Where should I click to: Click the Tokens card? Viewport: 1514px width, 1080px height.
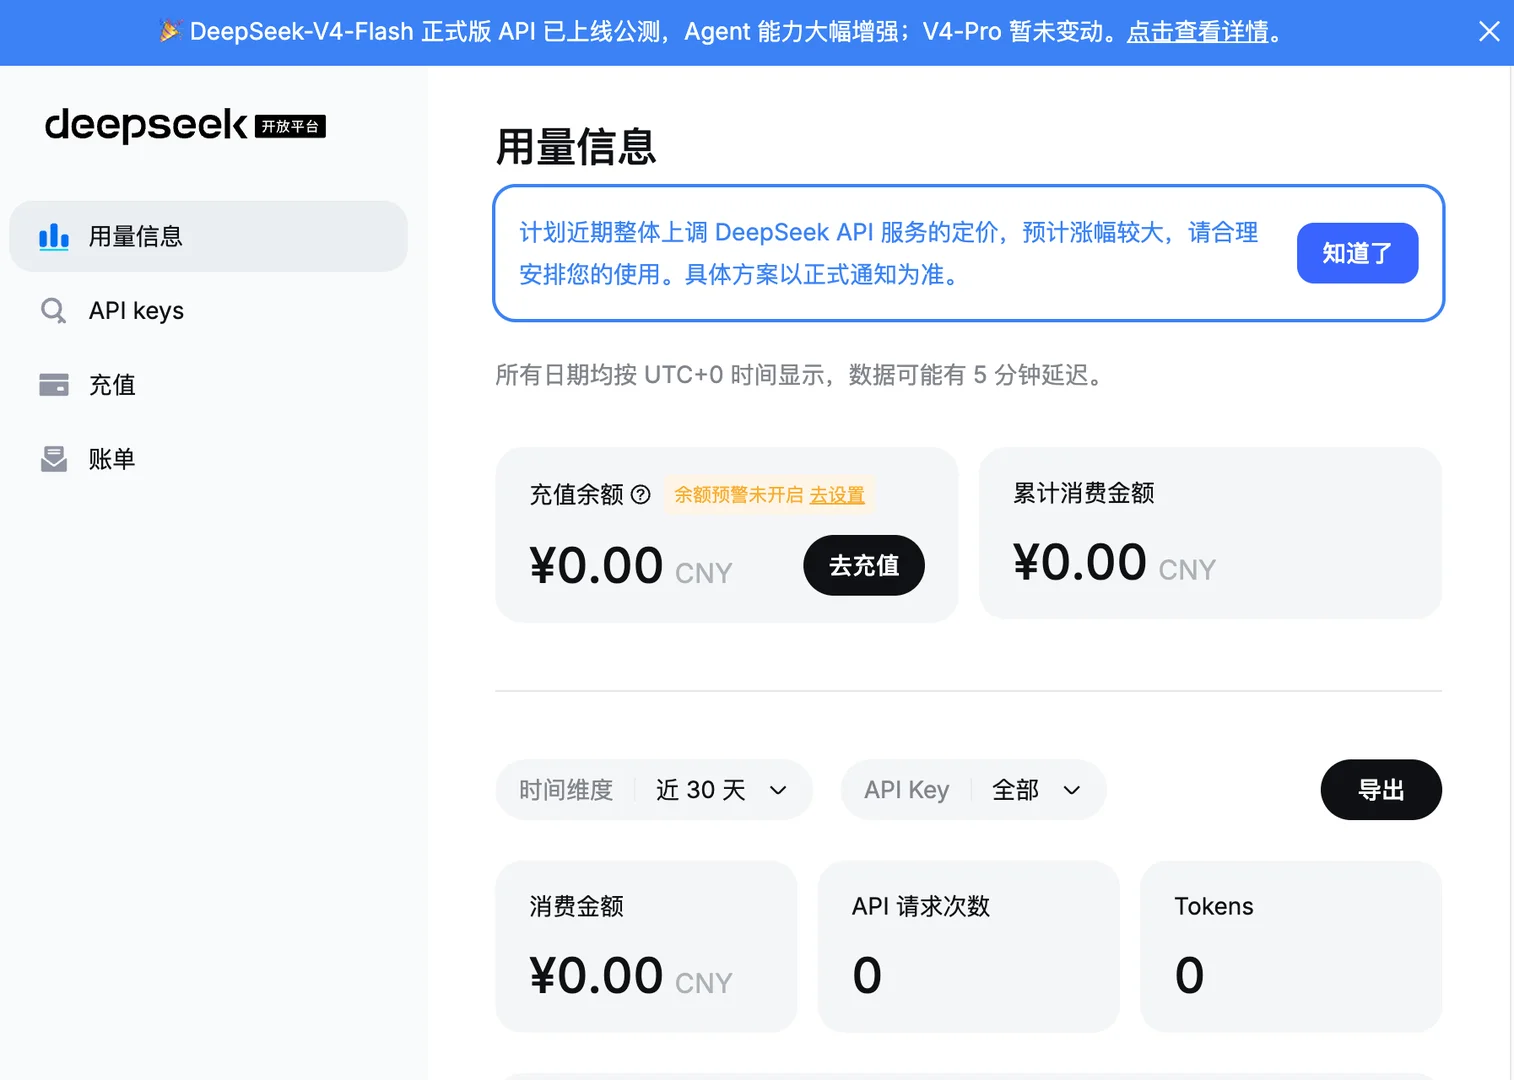tap(1291, 946)
